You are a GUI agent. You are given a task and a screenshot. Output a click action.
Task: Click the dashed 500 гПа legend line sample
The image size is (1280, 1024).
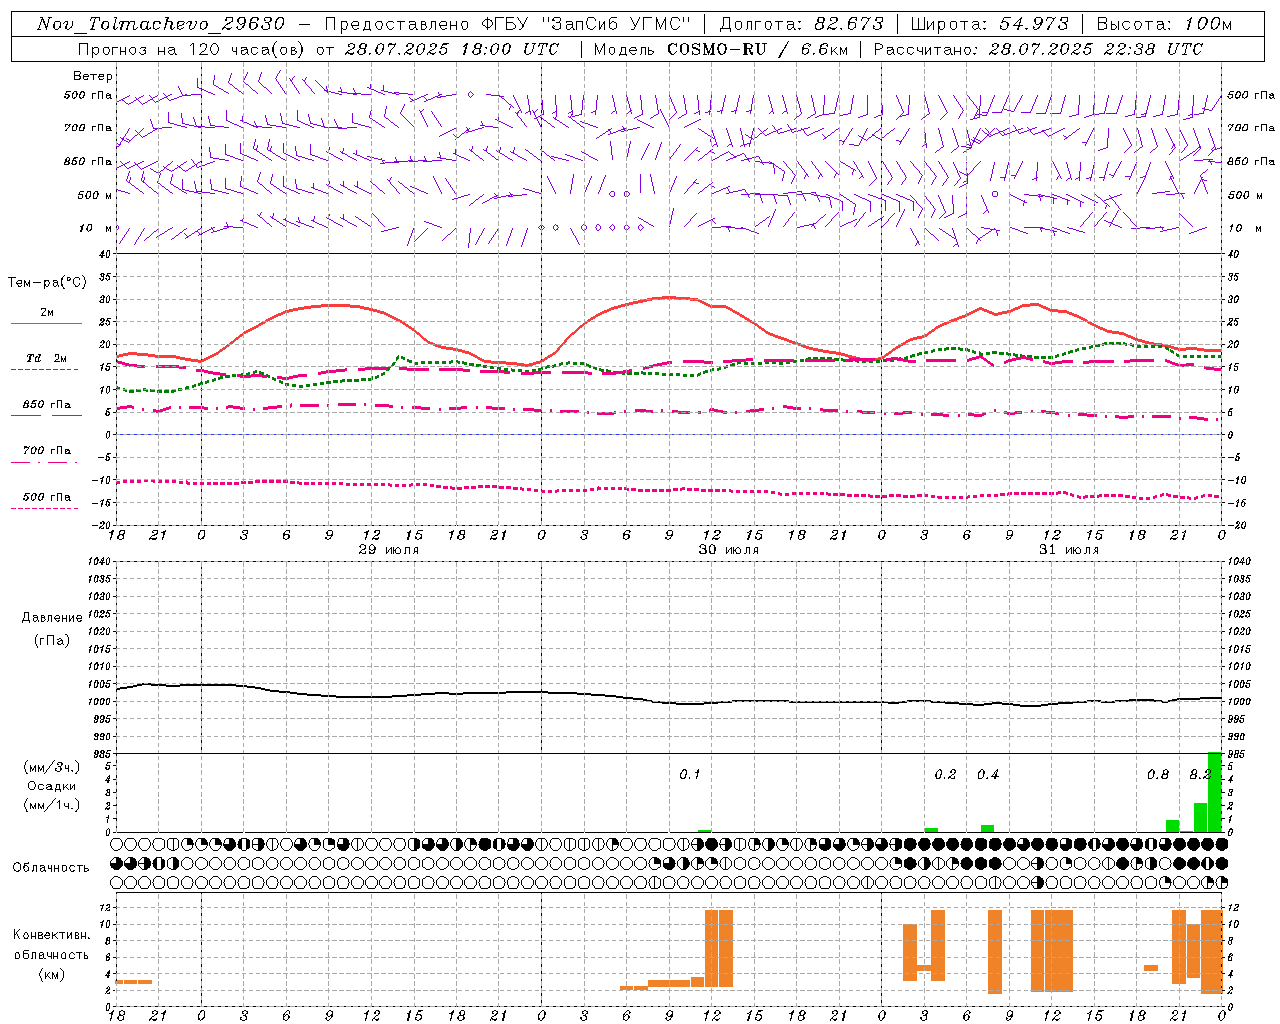[45, 508]
